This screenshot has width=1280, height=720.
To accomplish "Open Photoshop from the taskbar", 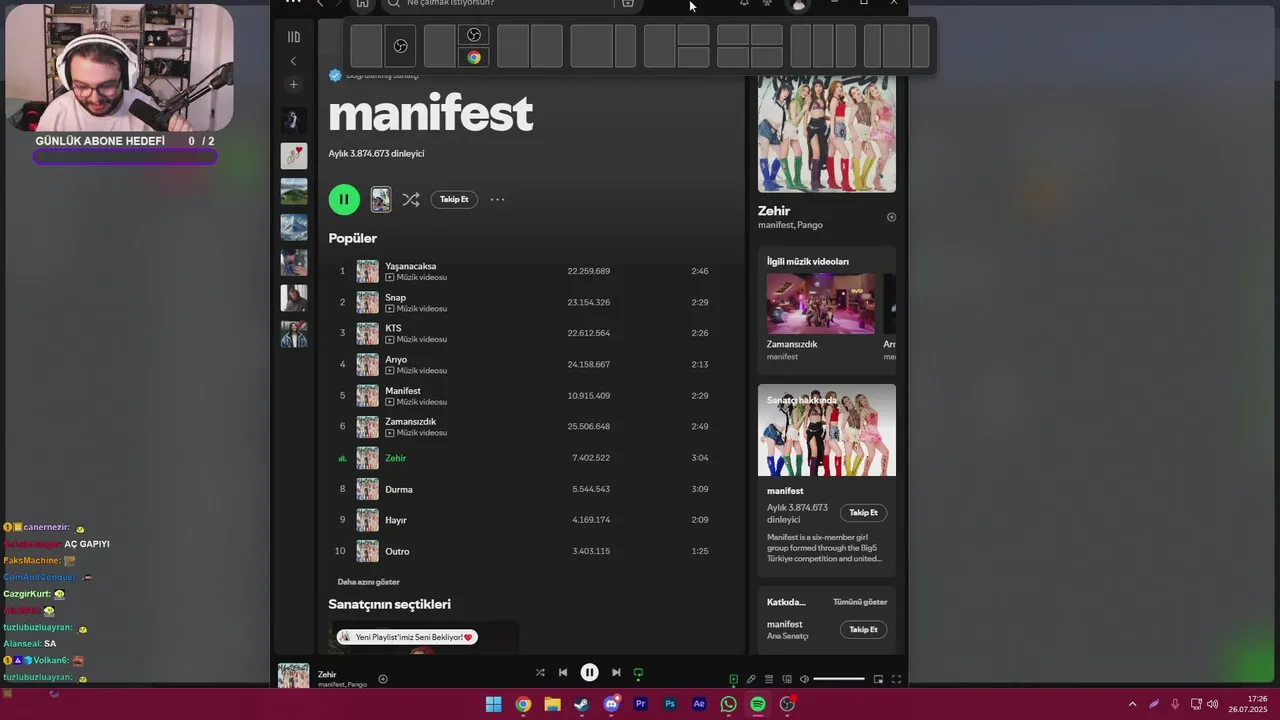I will click(x=670, y=704).
